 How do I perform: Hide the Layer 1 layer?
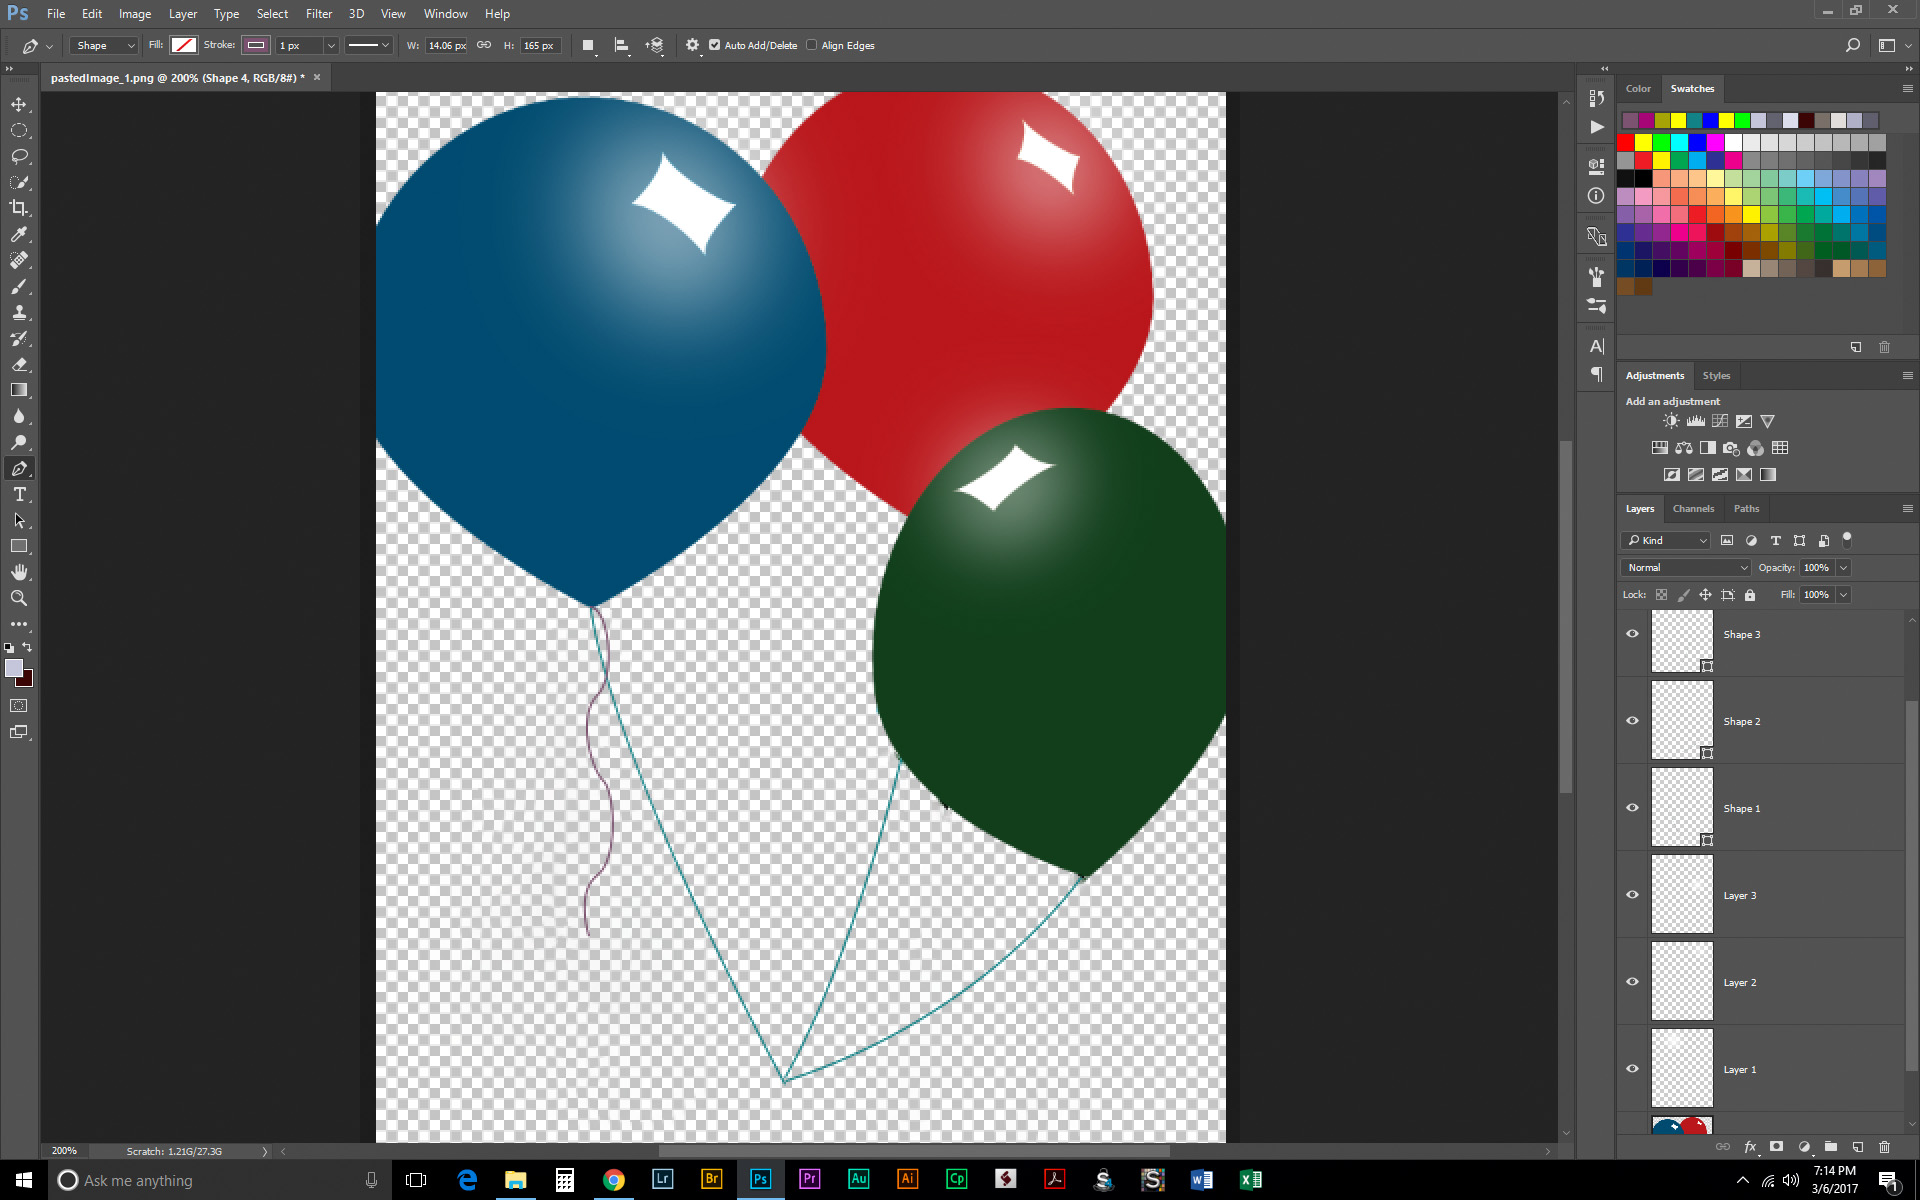pos(1632,1069)
